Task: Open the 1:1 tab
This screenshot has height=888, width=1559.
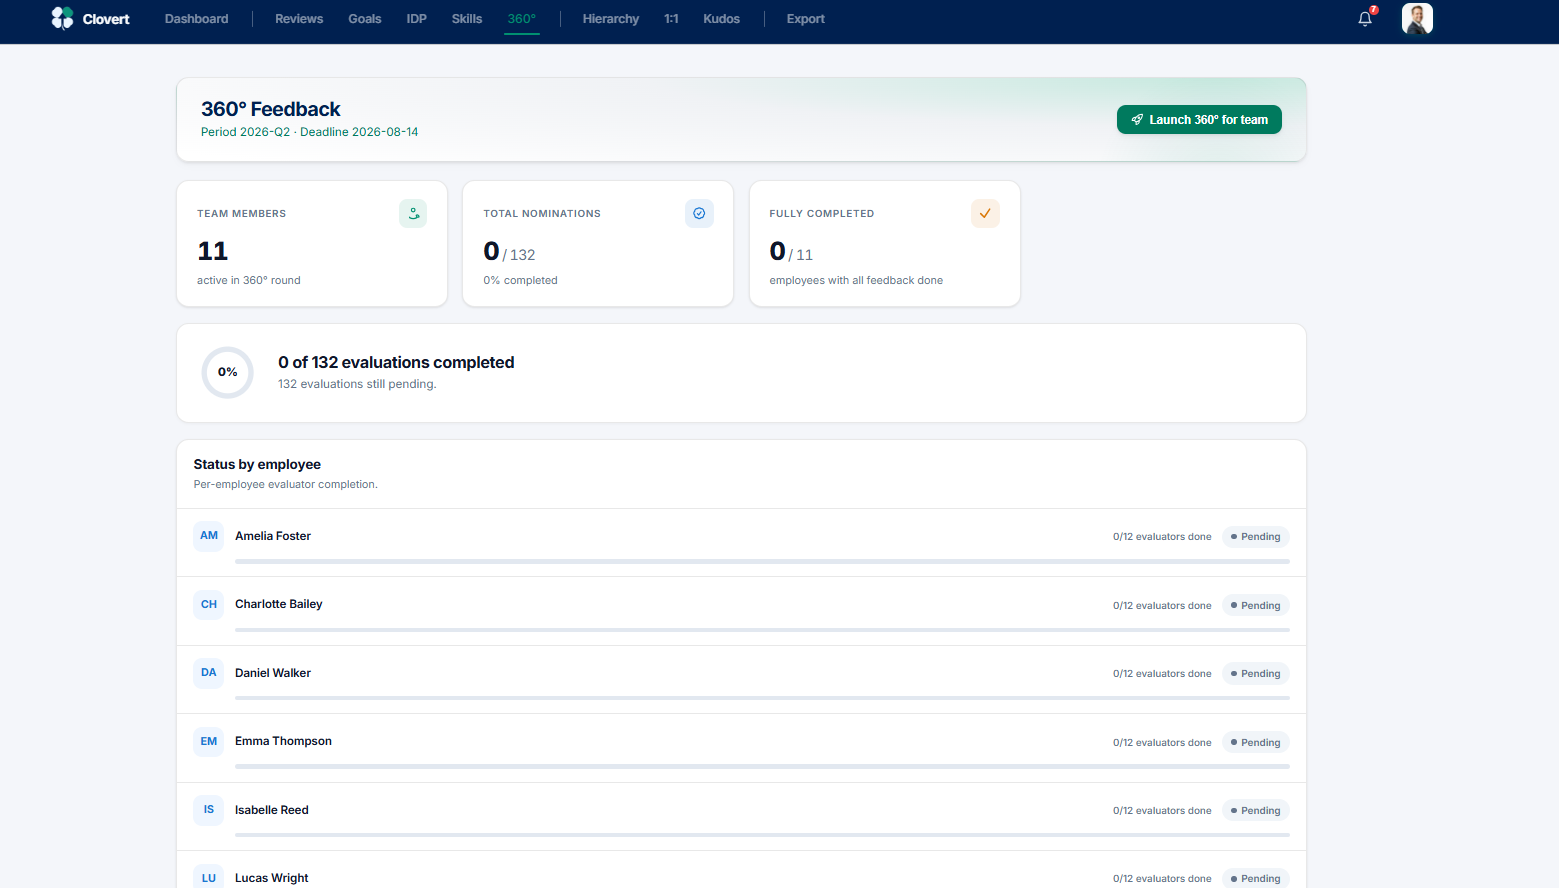Action: [x=671, y=19]
